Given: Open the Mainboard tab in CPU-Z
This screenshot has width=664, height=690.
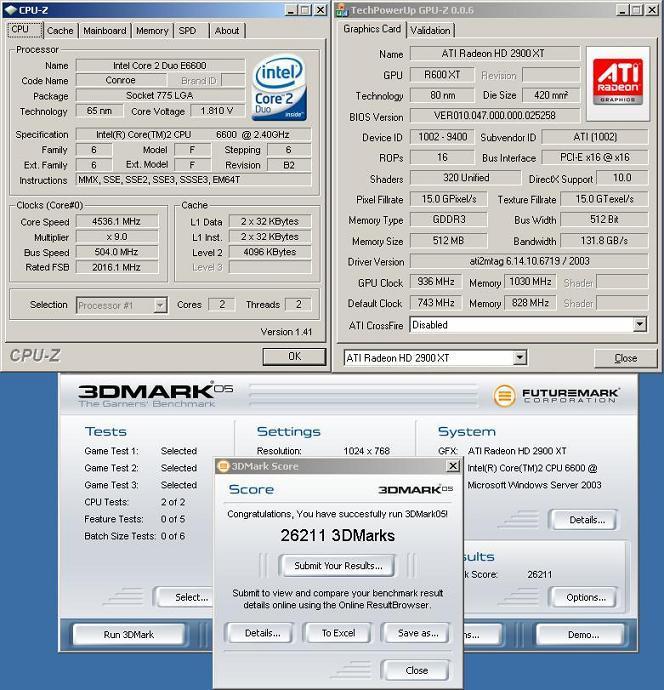Looking at the screenshot, I should [105, 31].
